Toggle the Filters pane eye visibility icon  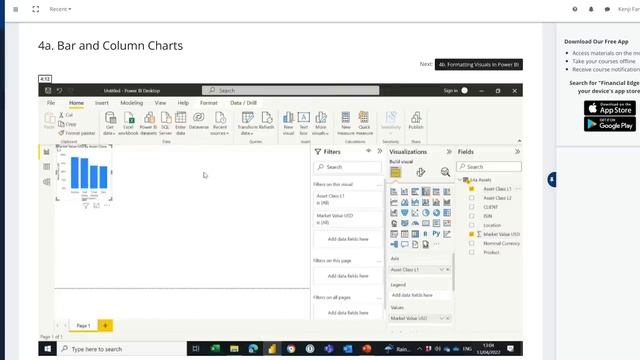click(369, 151)
